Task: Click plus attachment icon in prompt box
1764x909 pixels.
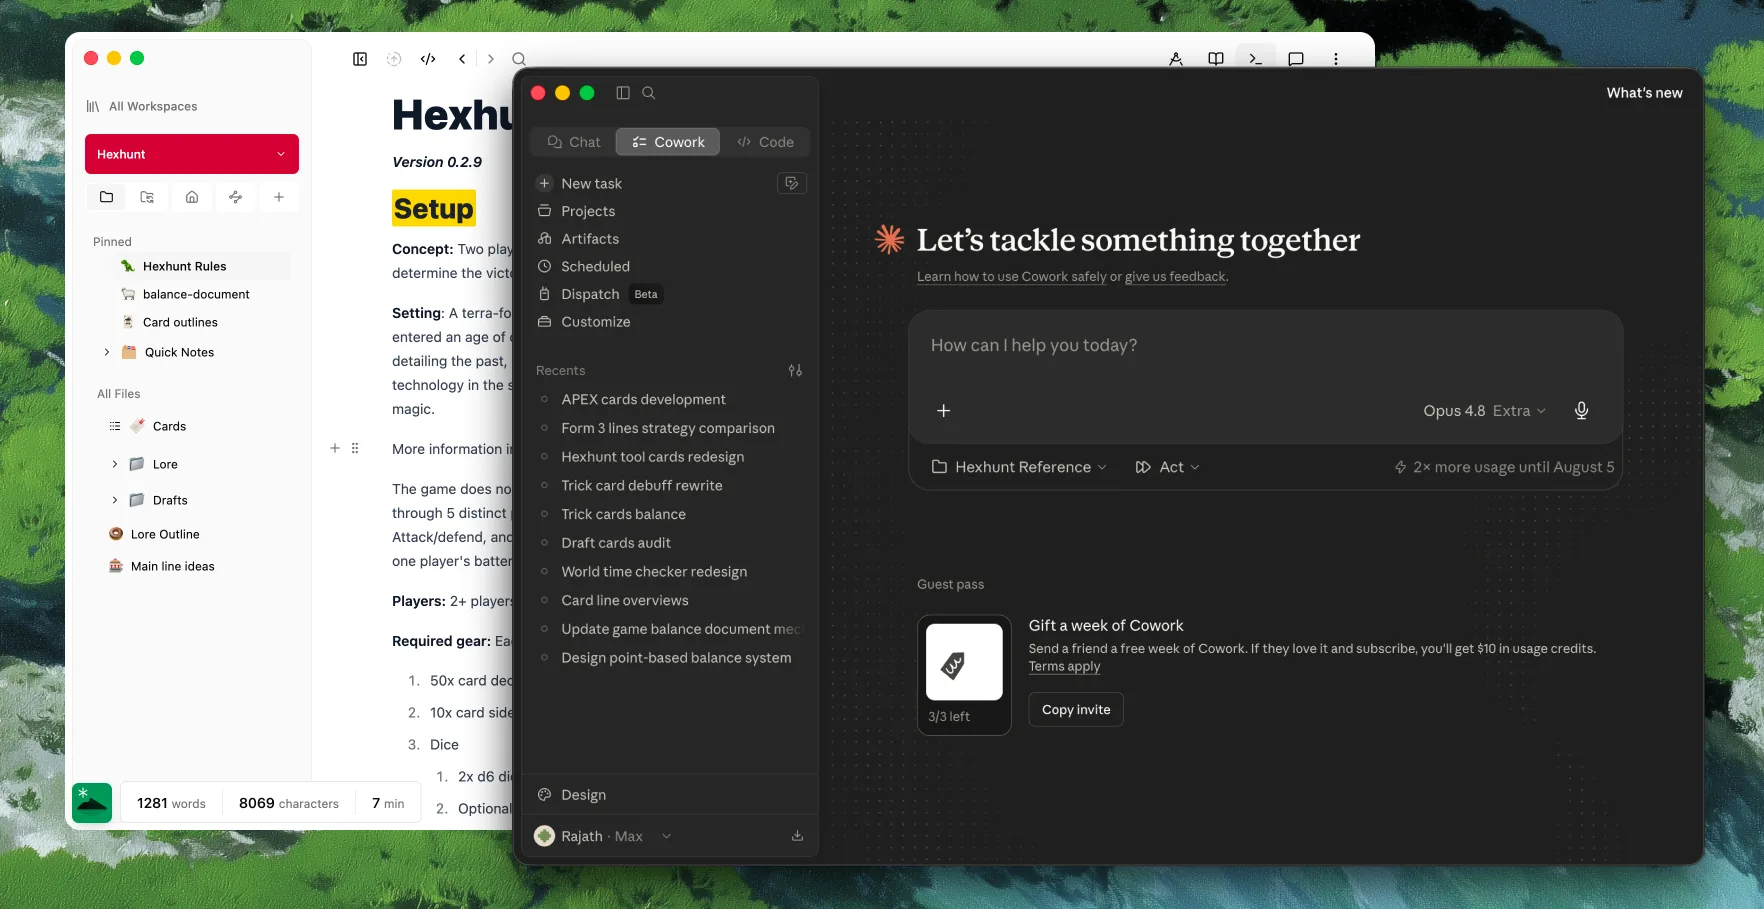Action: [x=943, y=411]
